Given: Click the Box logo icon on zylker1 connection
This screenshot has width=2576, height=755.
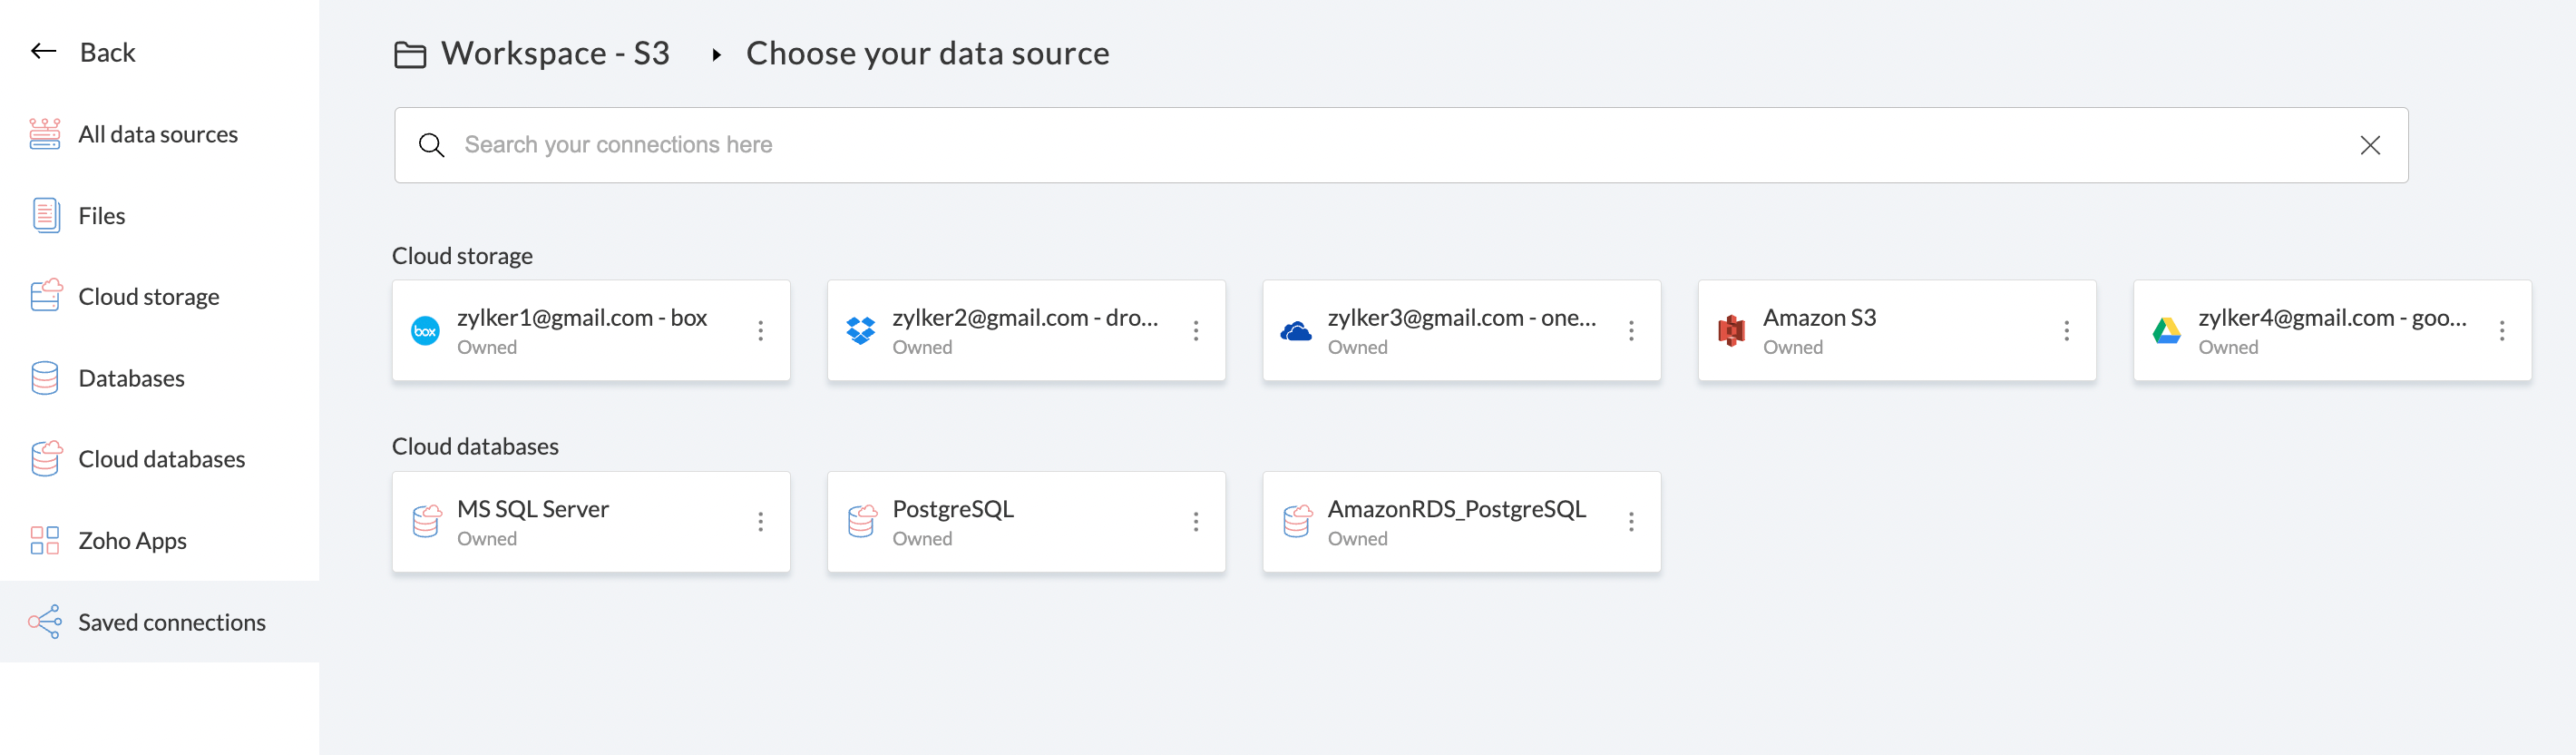Looking at the screenshot, I should [425, 331].
